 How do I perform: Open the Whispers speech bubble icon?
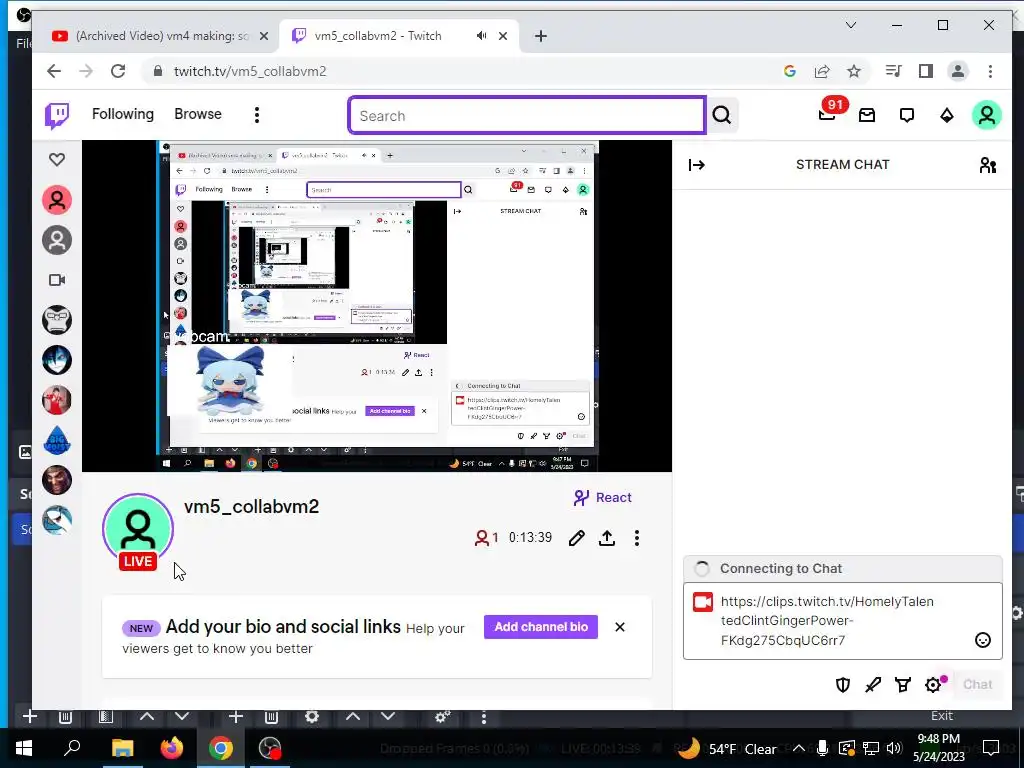906,116
